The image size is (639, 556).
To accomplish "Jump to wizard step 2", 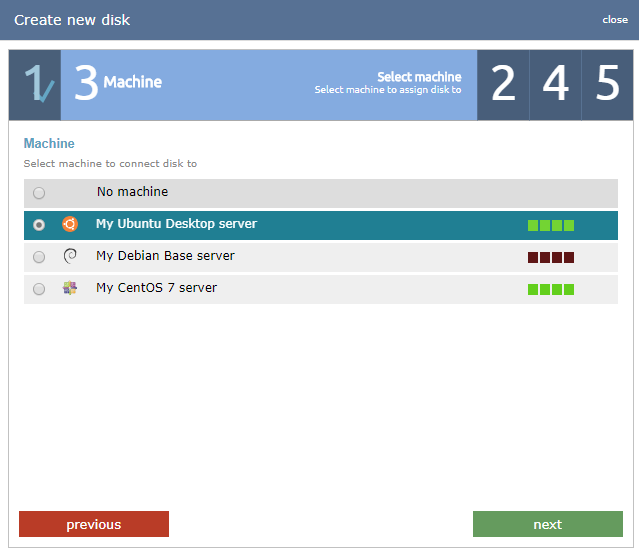I will pyautogui.click(x=503, y=85).
